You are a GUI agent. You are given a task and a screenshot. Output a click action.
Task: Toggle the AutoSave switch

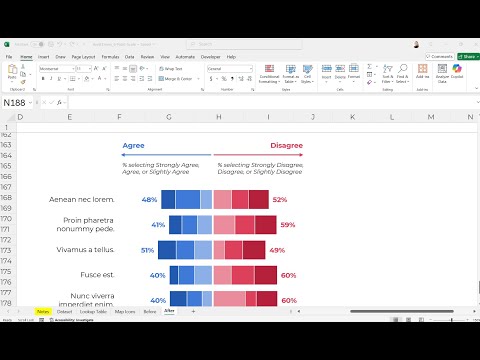[x=38, y=44]
